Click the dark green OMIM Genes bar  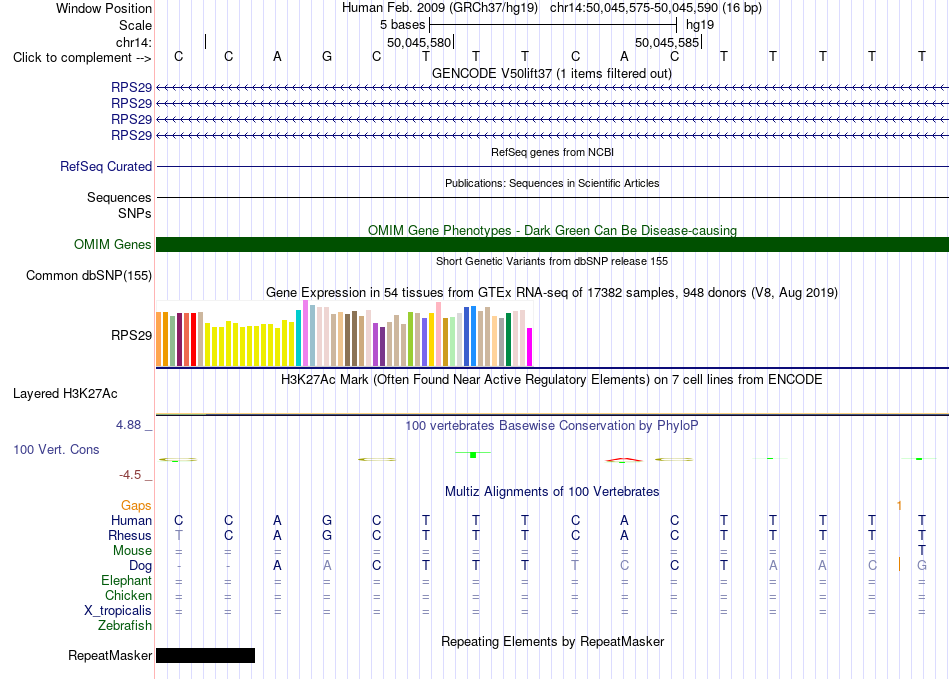[x=552, y=245]
